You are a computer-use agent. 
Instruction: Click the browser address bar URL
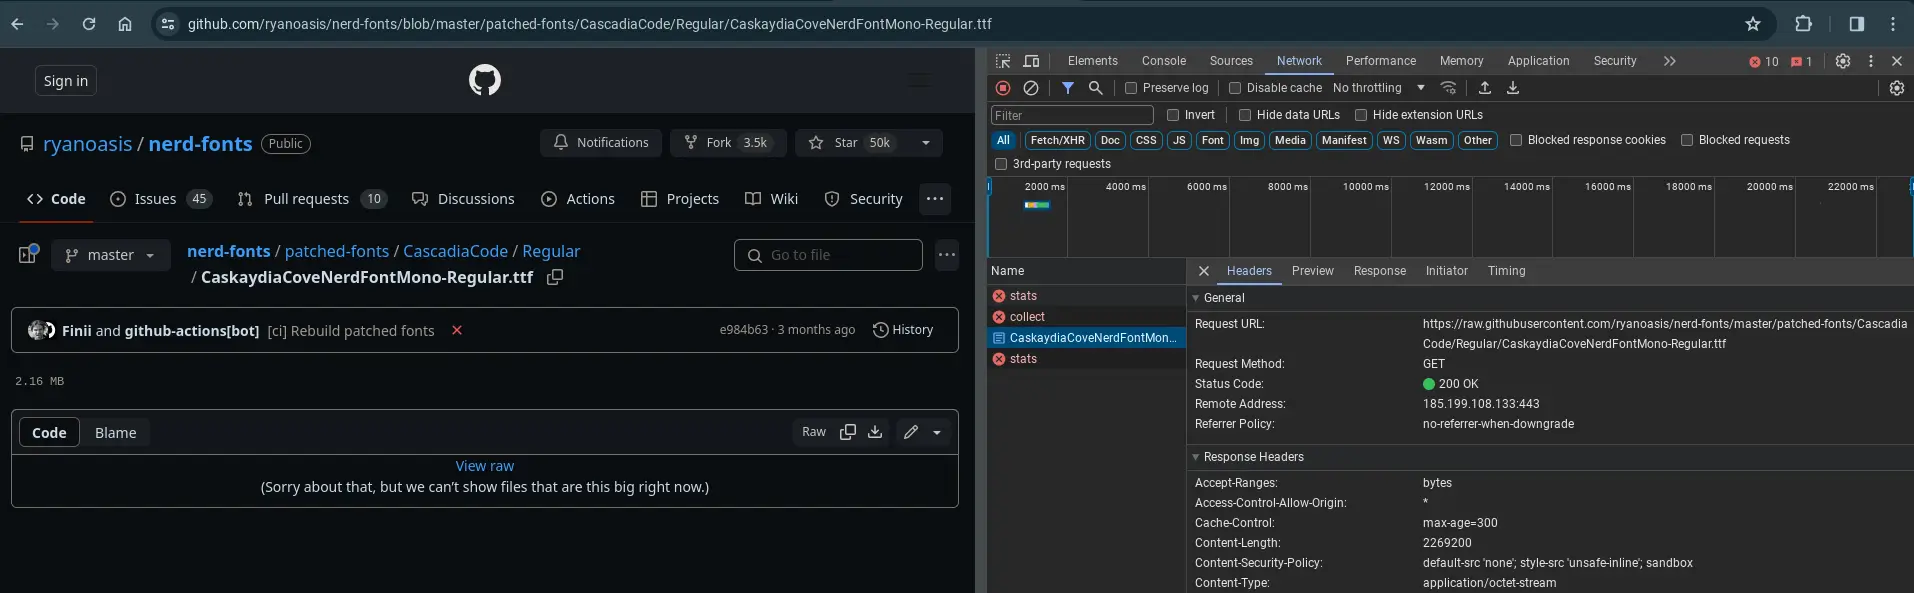coord(590,24)
